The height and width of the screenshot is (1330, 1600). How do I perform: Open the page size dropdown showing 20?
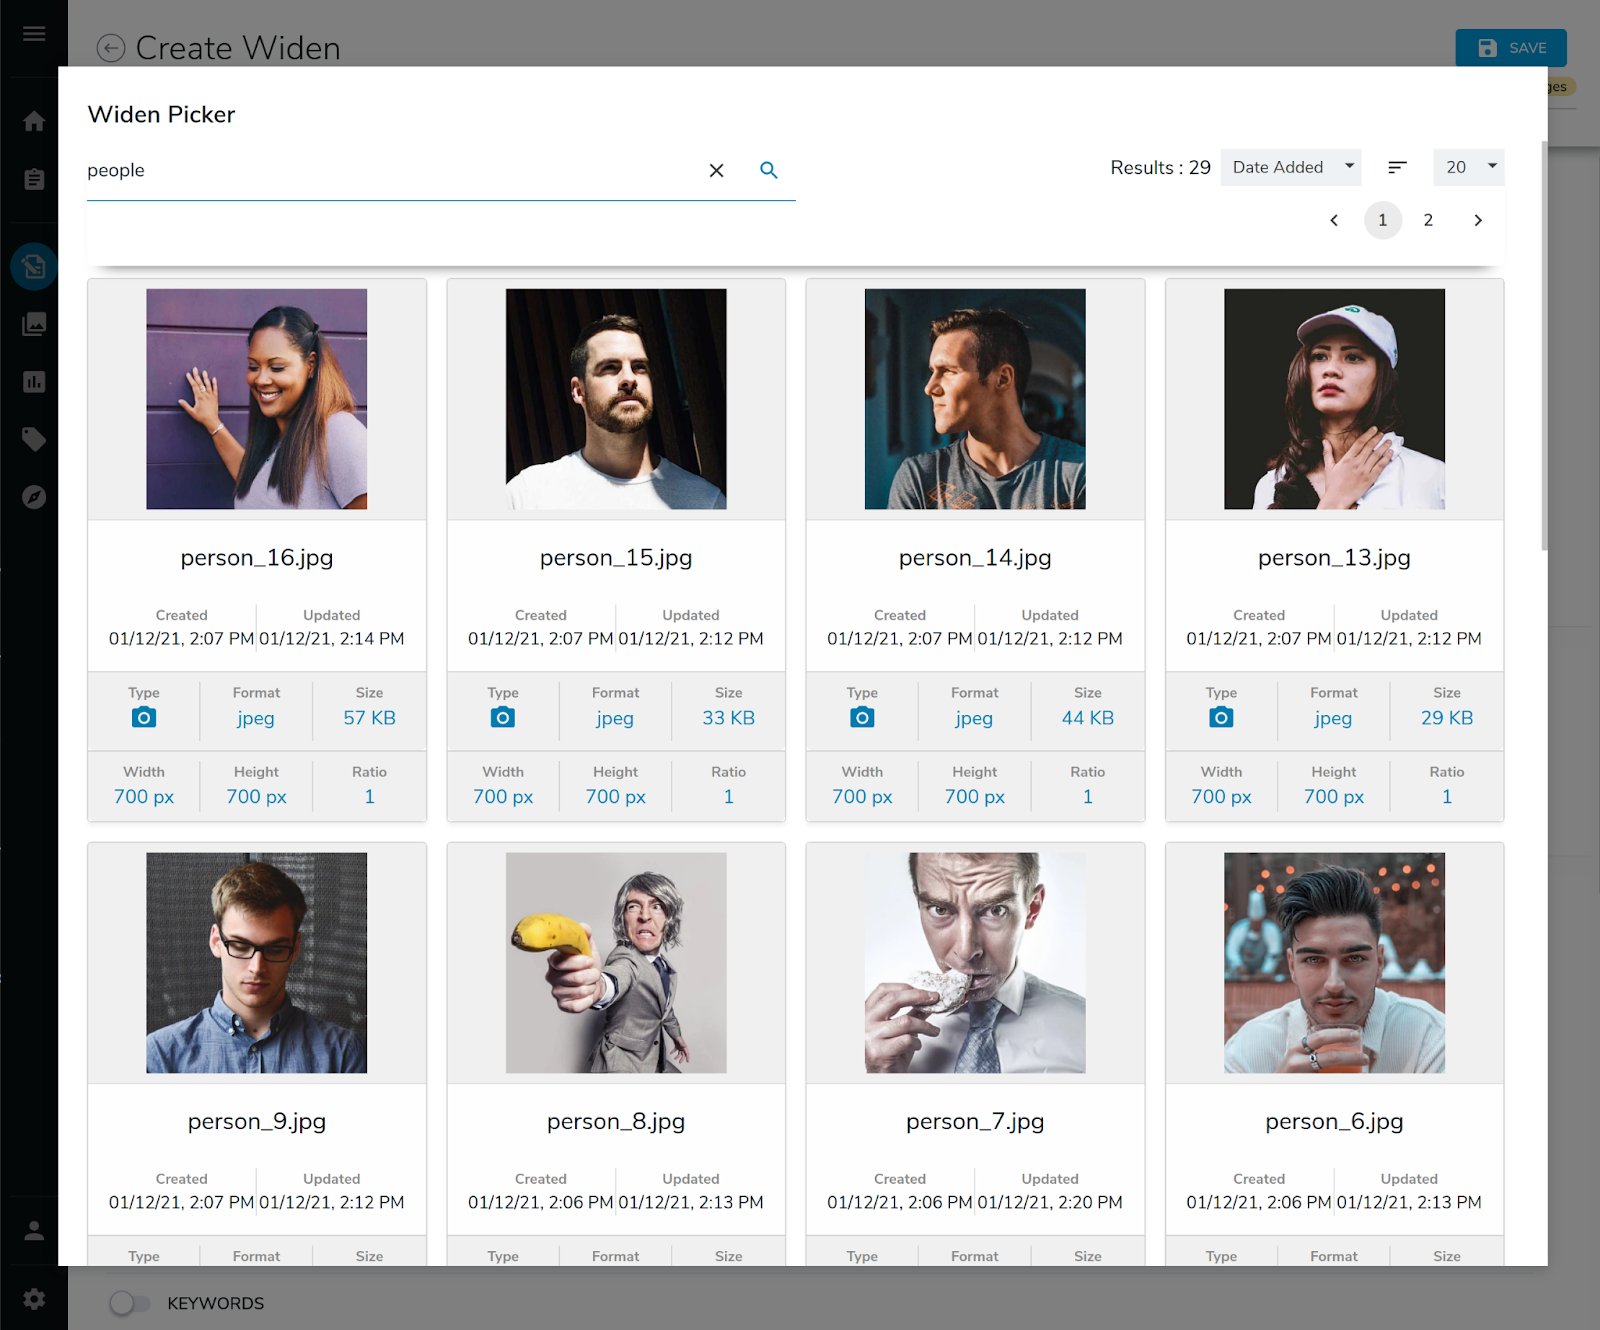[x=1468, y=167]
